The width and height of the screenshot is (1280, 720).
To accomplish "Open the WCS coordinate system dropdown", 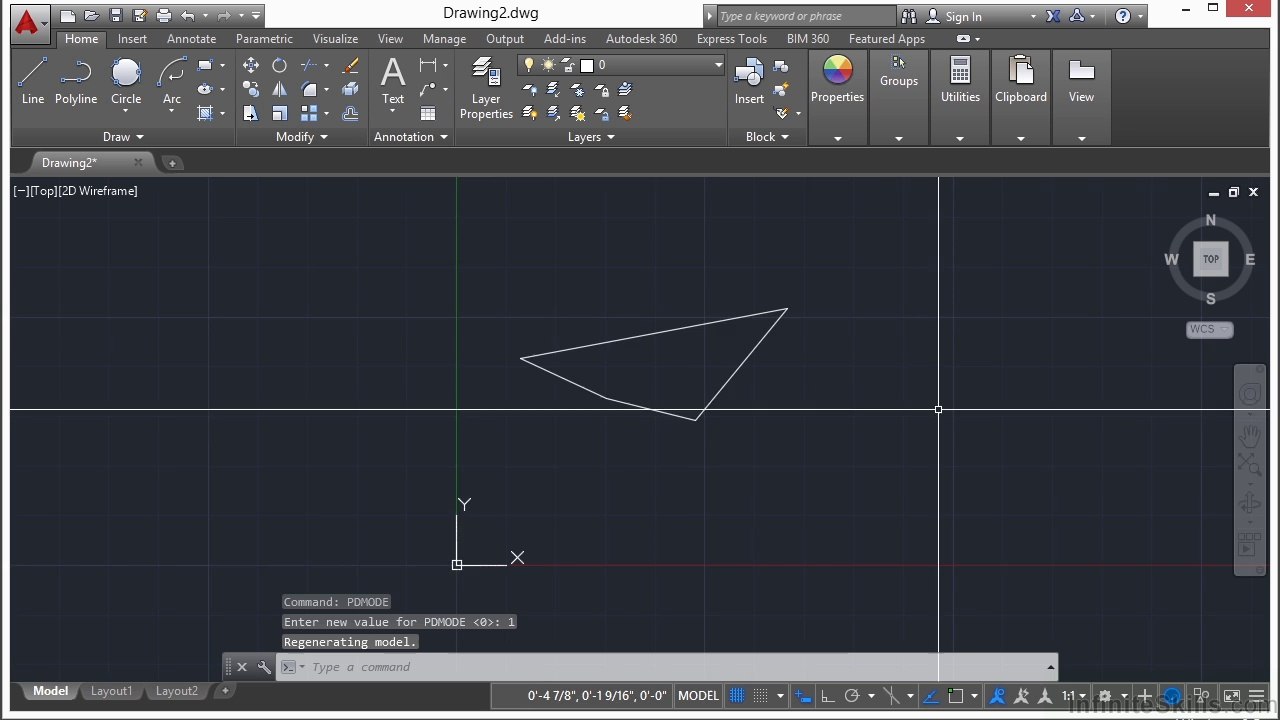I will click(1210, 329).
